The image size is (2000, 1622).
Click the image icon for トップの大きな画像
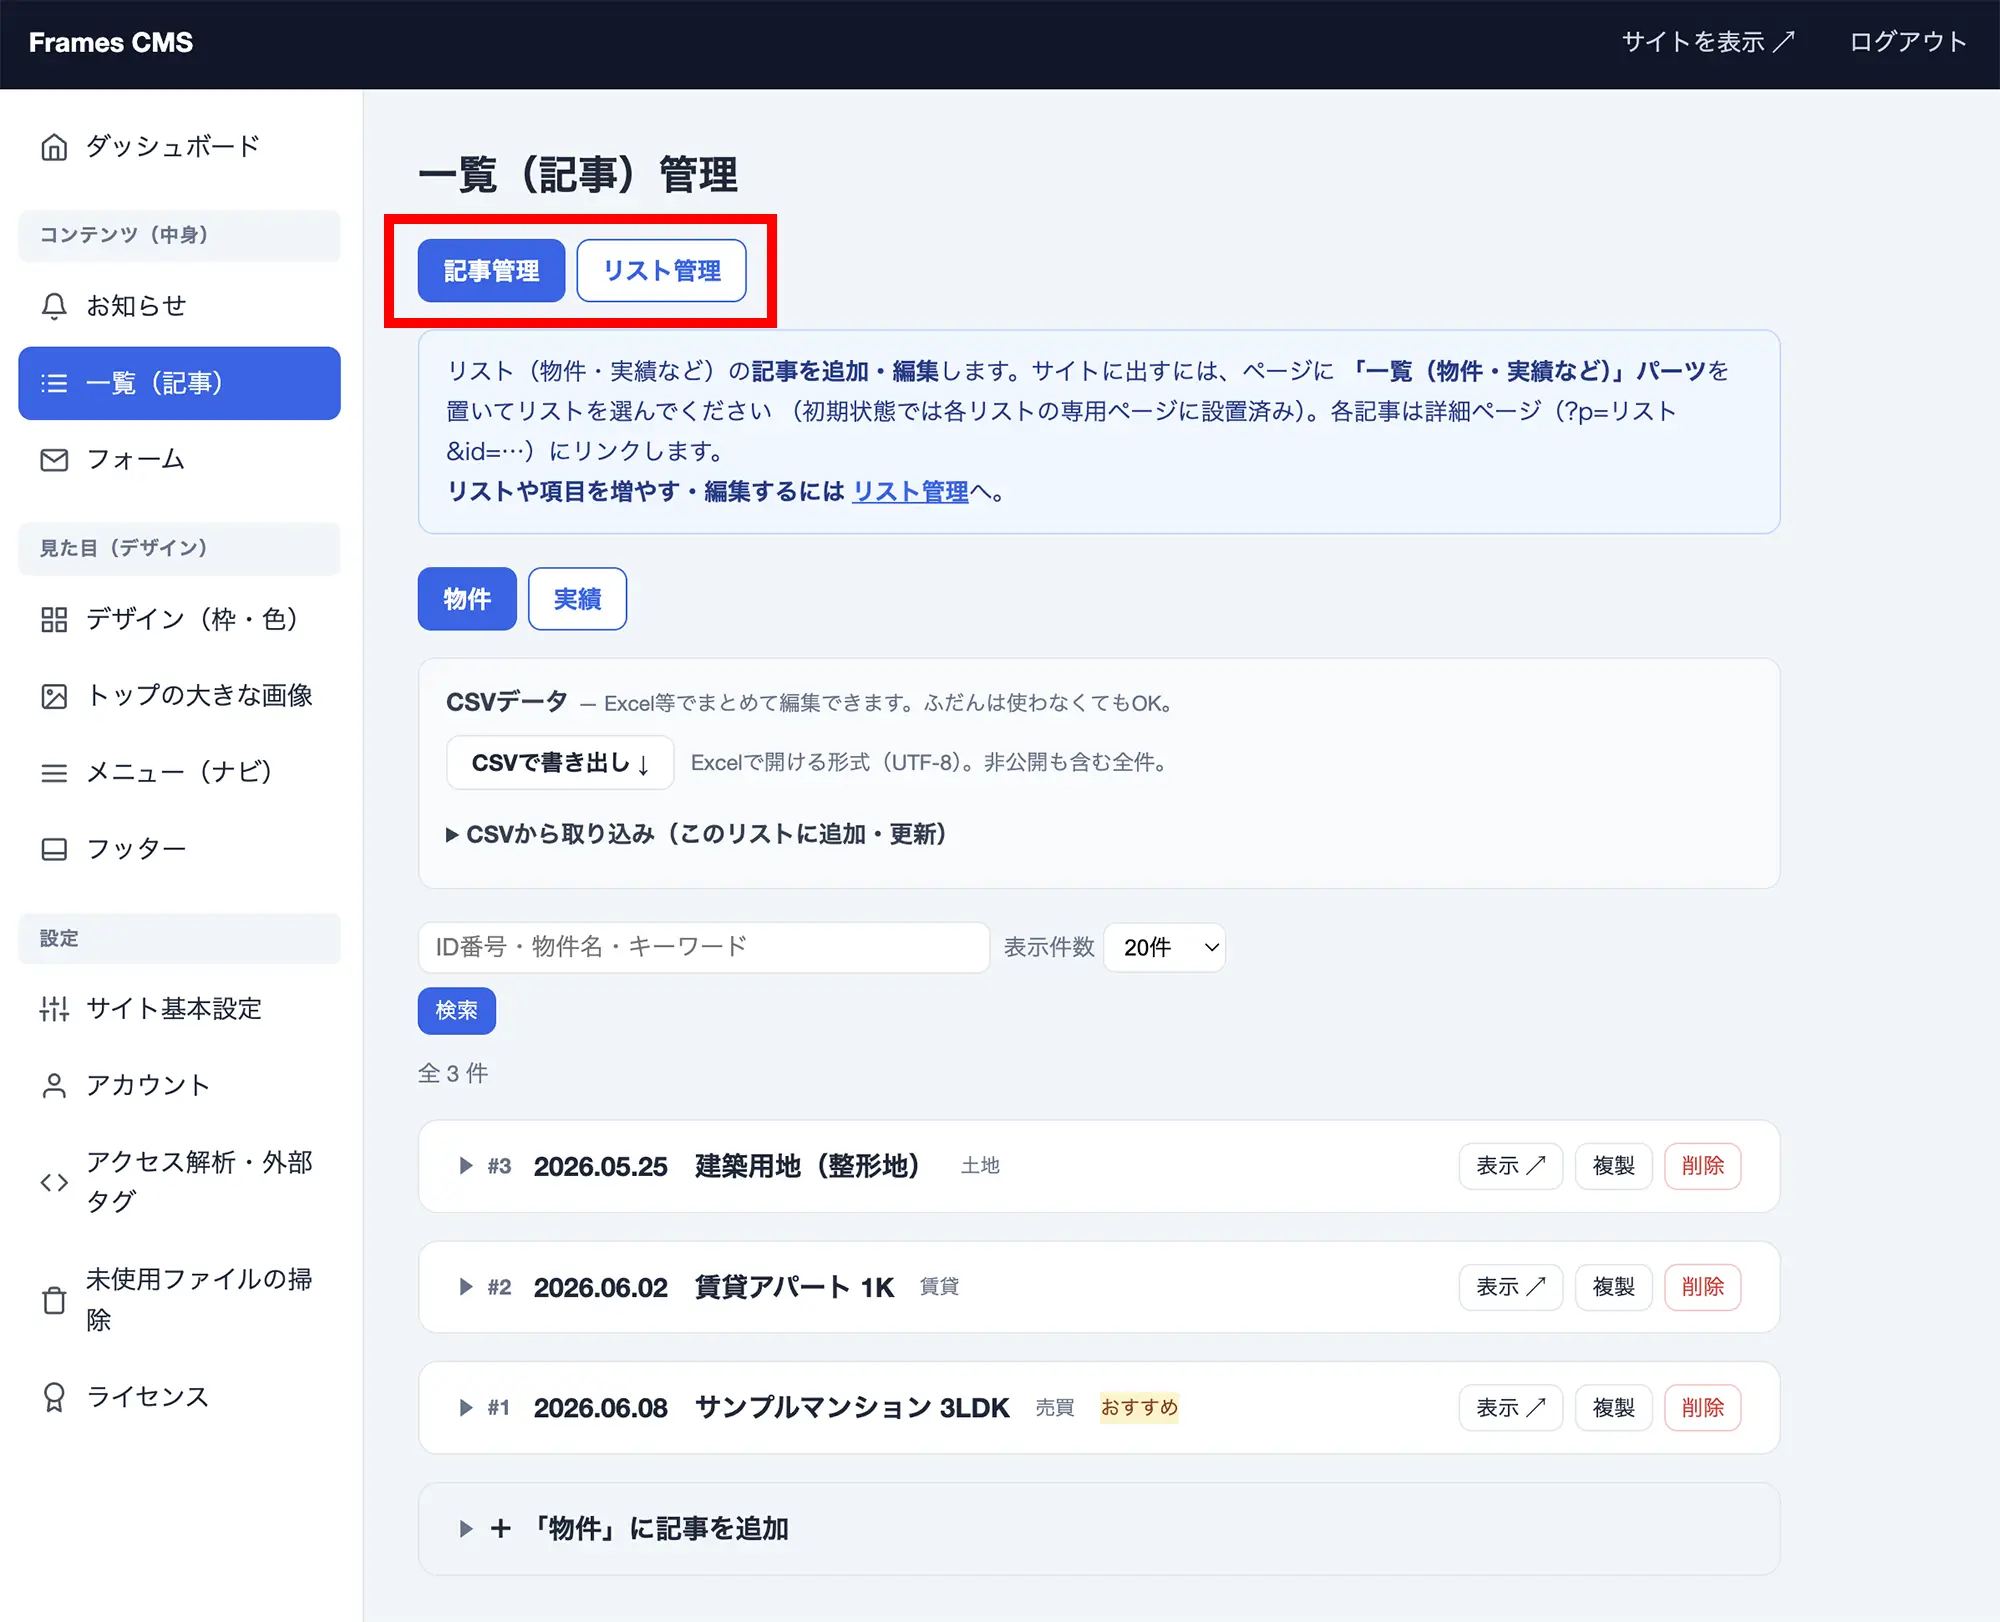pyautogui.click(x=54, y=696)
